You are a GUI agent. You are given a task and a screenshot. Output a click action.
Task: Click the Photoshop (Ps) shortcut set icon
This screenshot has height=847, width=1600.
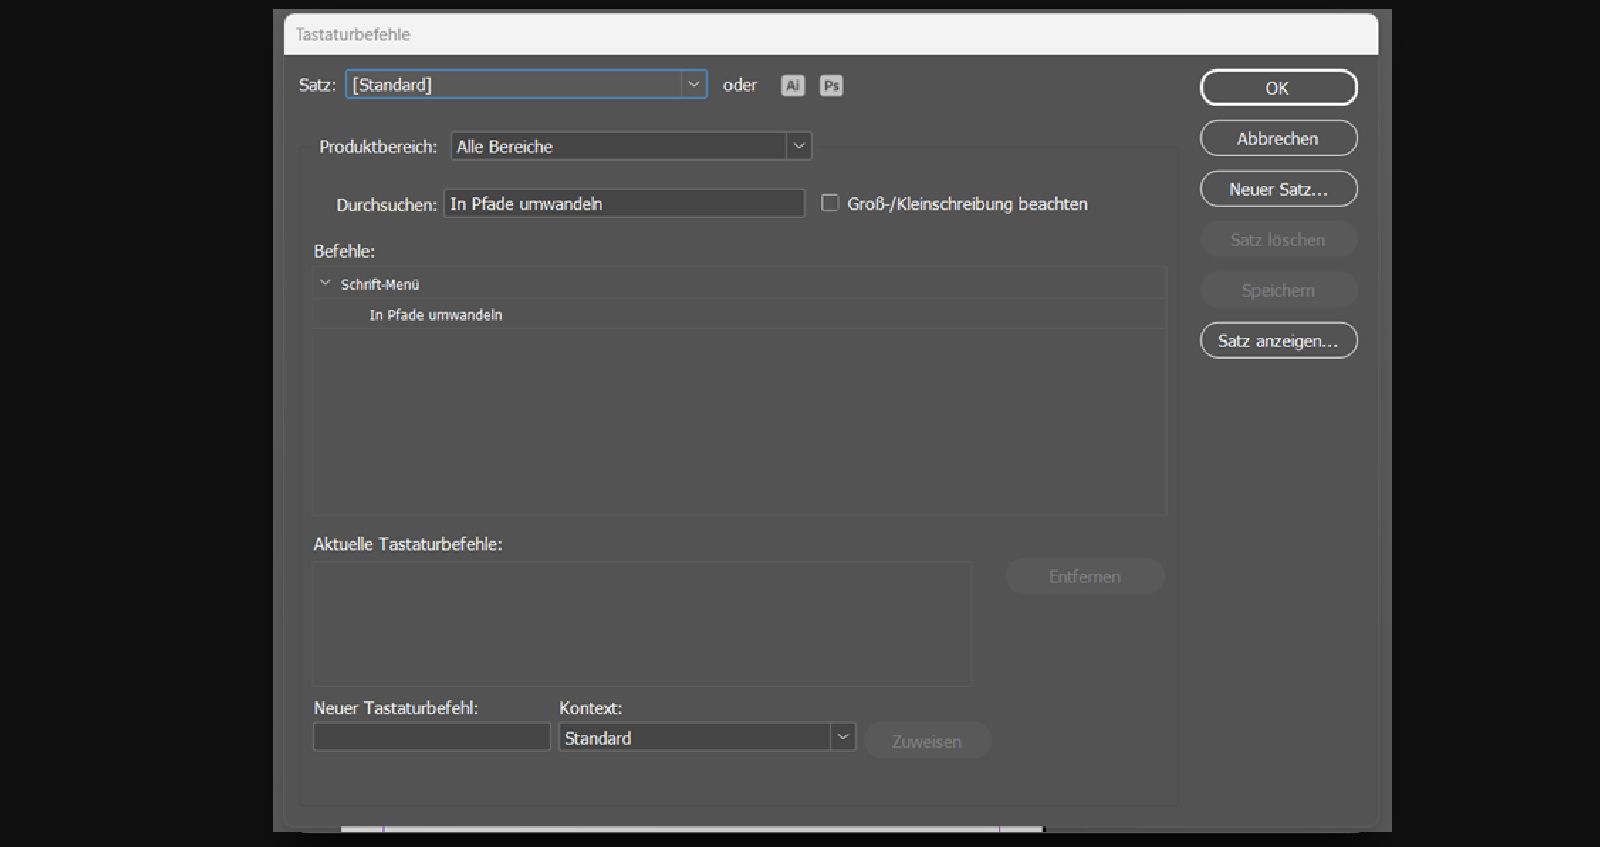(831, 86)
